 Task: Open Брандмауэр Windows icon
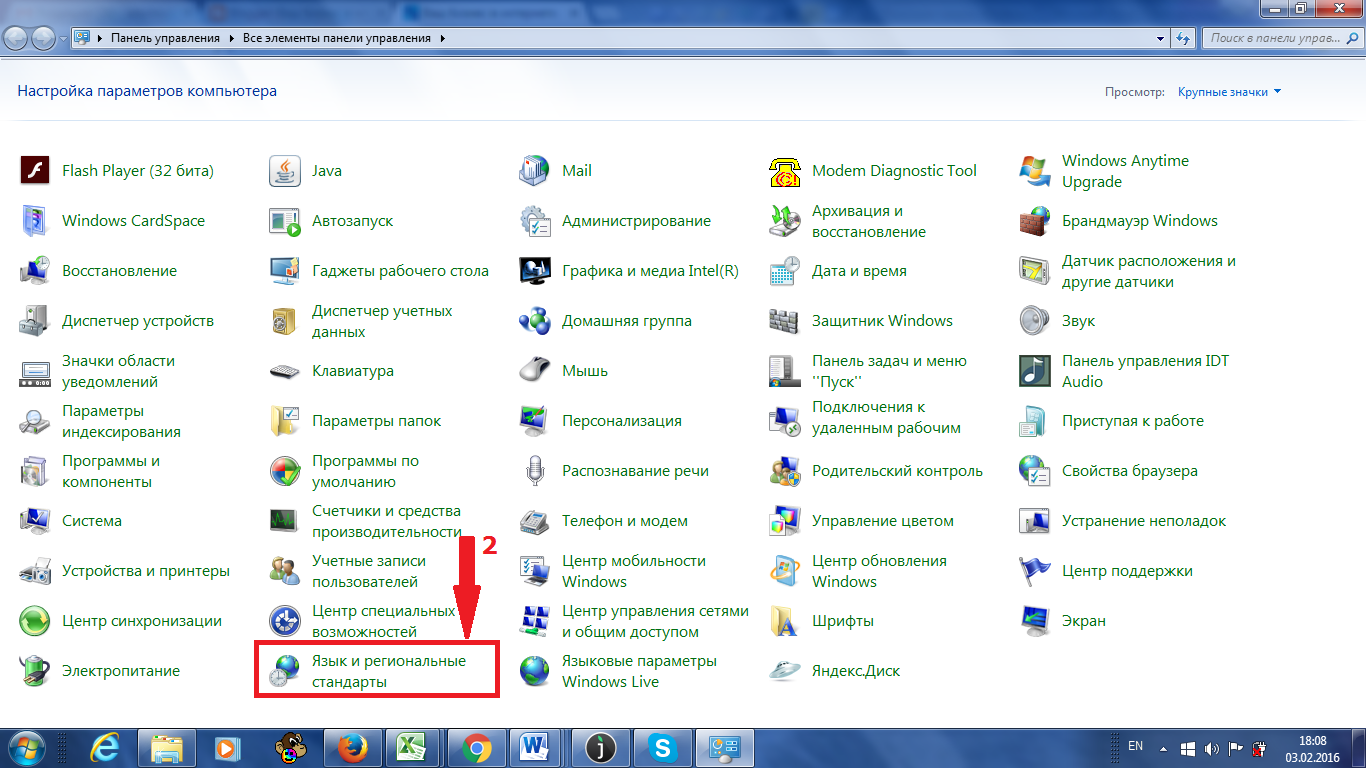1035,221
